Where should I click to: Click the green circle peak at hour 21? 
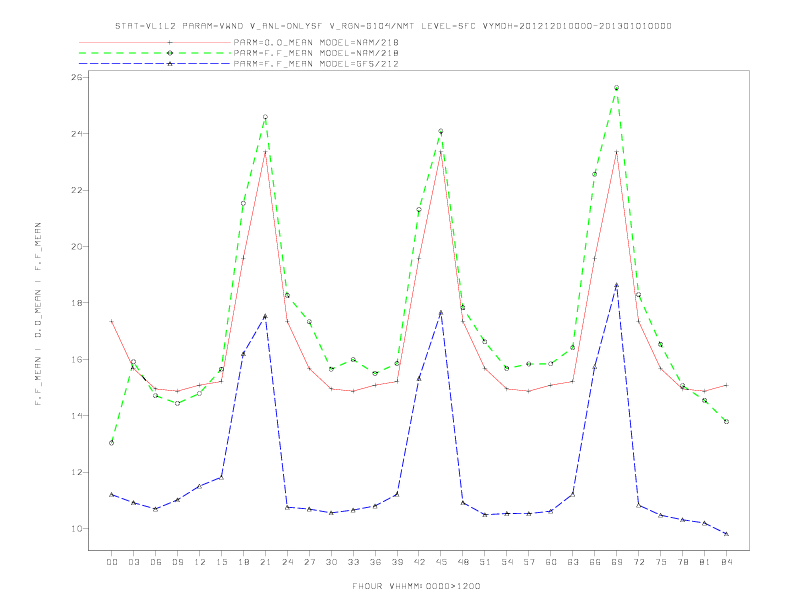[x=265, y=117]
